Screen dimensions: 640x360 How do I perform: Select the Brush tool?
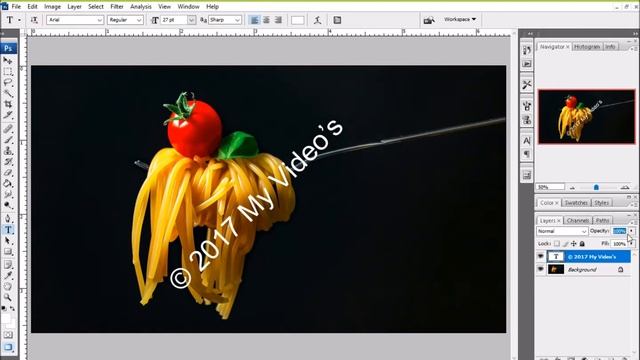[x=8, y=140]
